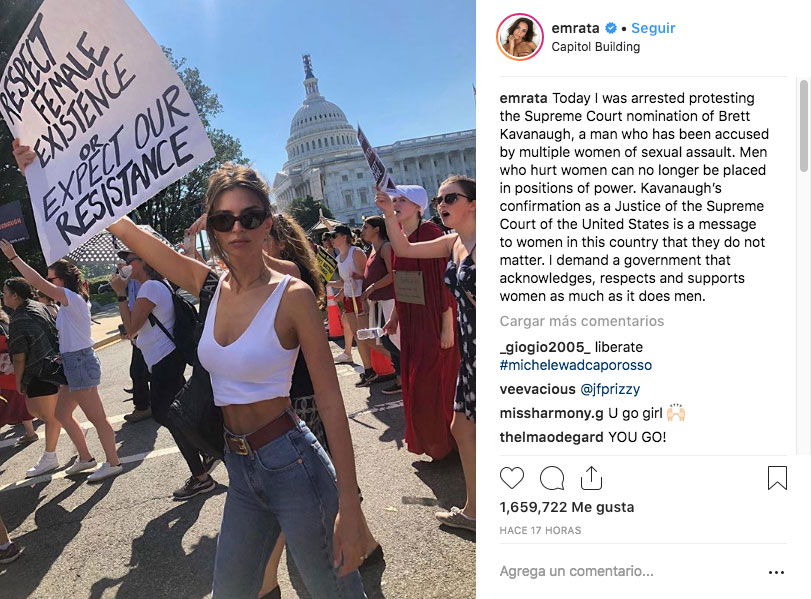The height and width of the screenshot is (599, 811).
Task: Click the emrata username in the header
Action: pyautogui.click(x=575, y=28)
